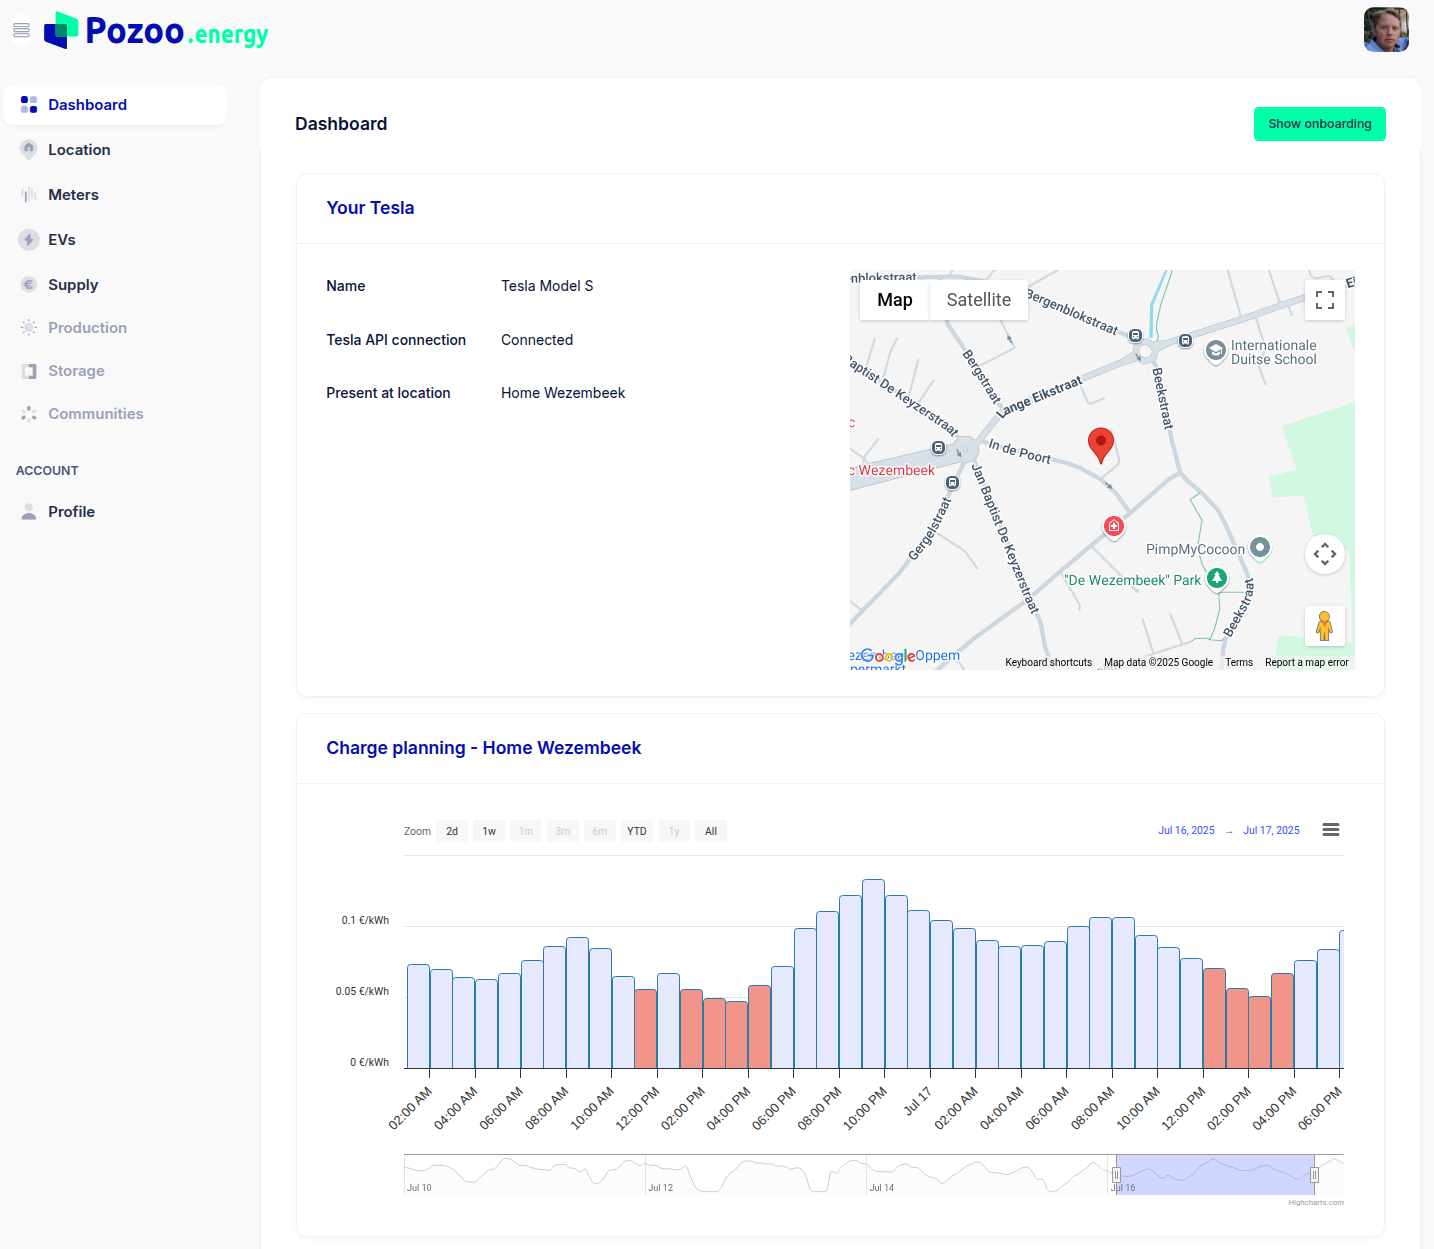Click the Production sun icon
The image size is (1434, 1249).
point(28,327)
